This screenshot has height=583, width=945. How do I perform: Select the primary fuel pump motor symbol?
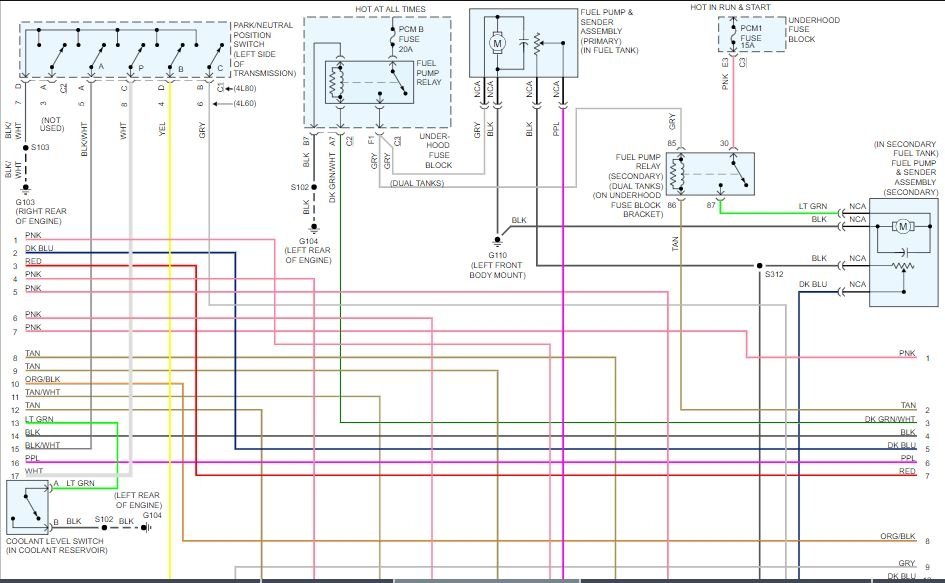coord(497,43)
